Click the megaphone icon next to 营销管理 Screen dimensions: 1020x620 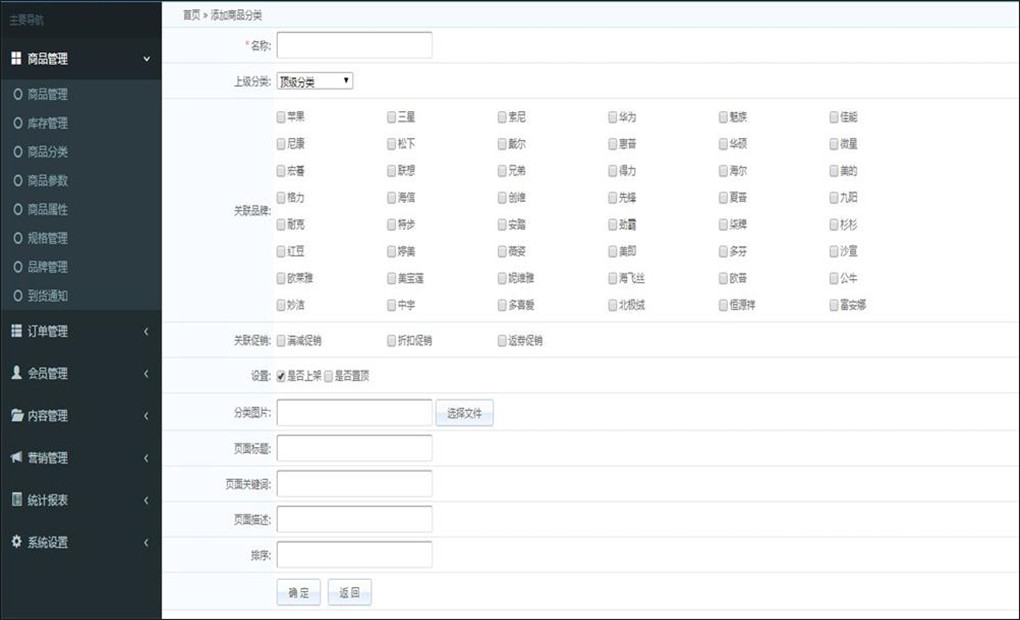tap(16, 457)
